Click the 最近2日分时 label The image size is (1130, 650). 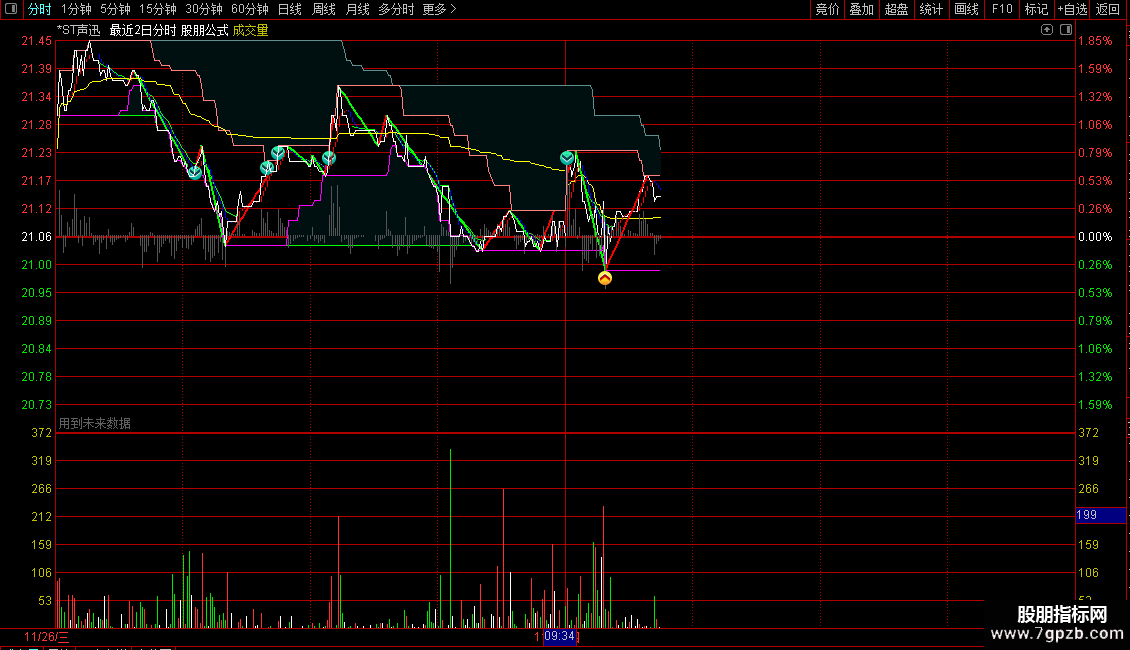tap(143, 30)
